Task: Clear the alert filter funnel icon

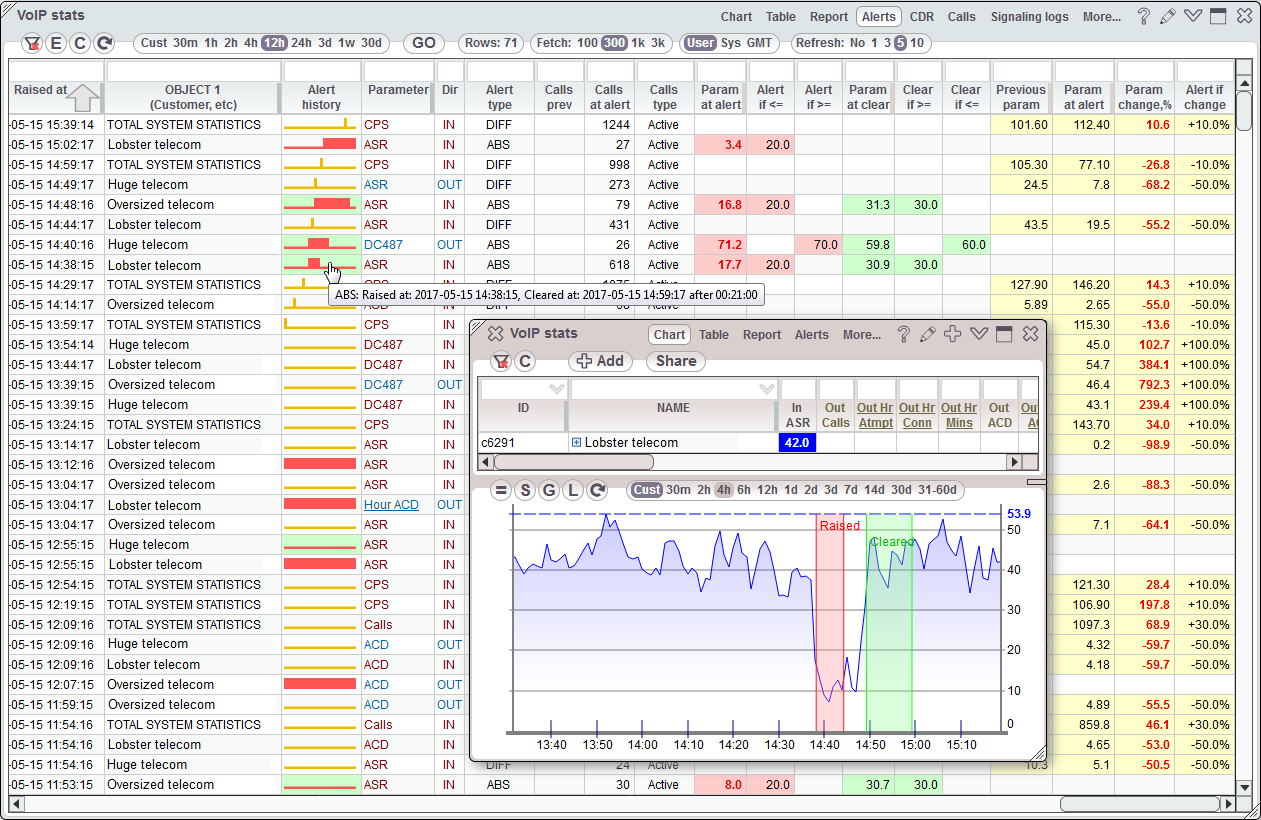Action: pyautogui.click(x=33, y=43)
